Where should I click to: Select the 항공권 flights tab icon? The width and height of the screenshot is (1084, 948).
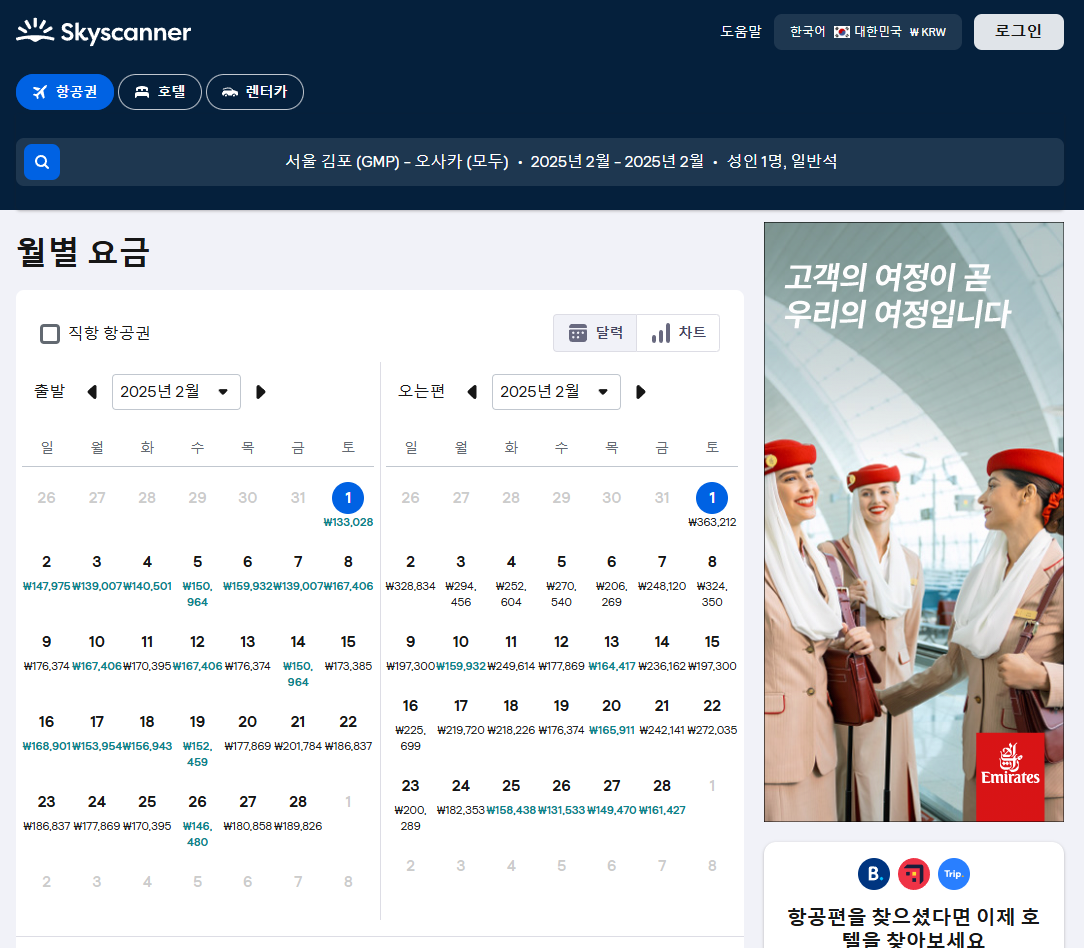click(x=39, y=91)
